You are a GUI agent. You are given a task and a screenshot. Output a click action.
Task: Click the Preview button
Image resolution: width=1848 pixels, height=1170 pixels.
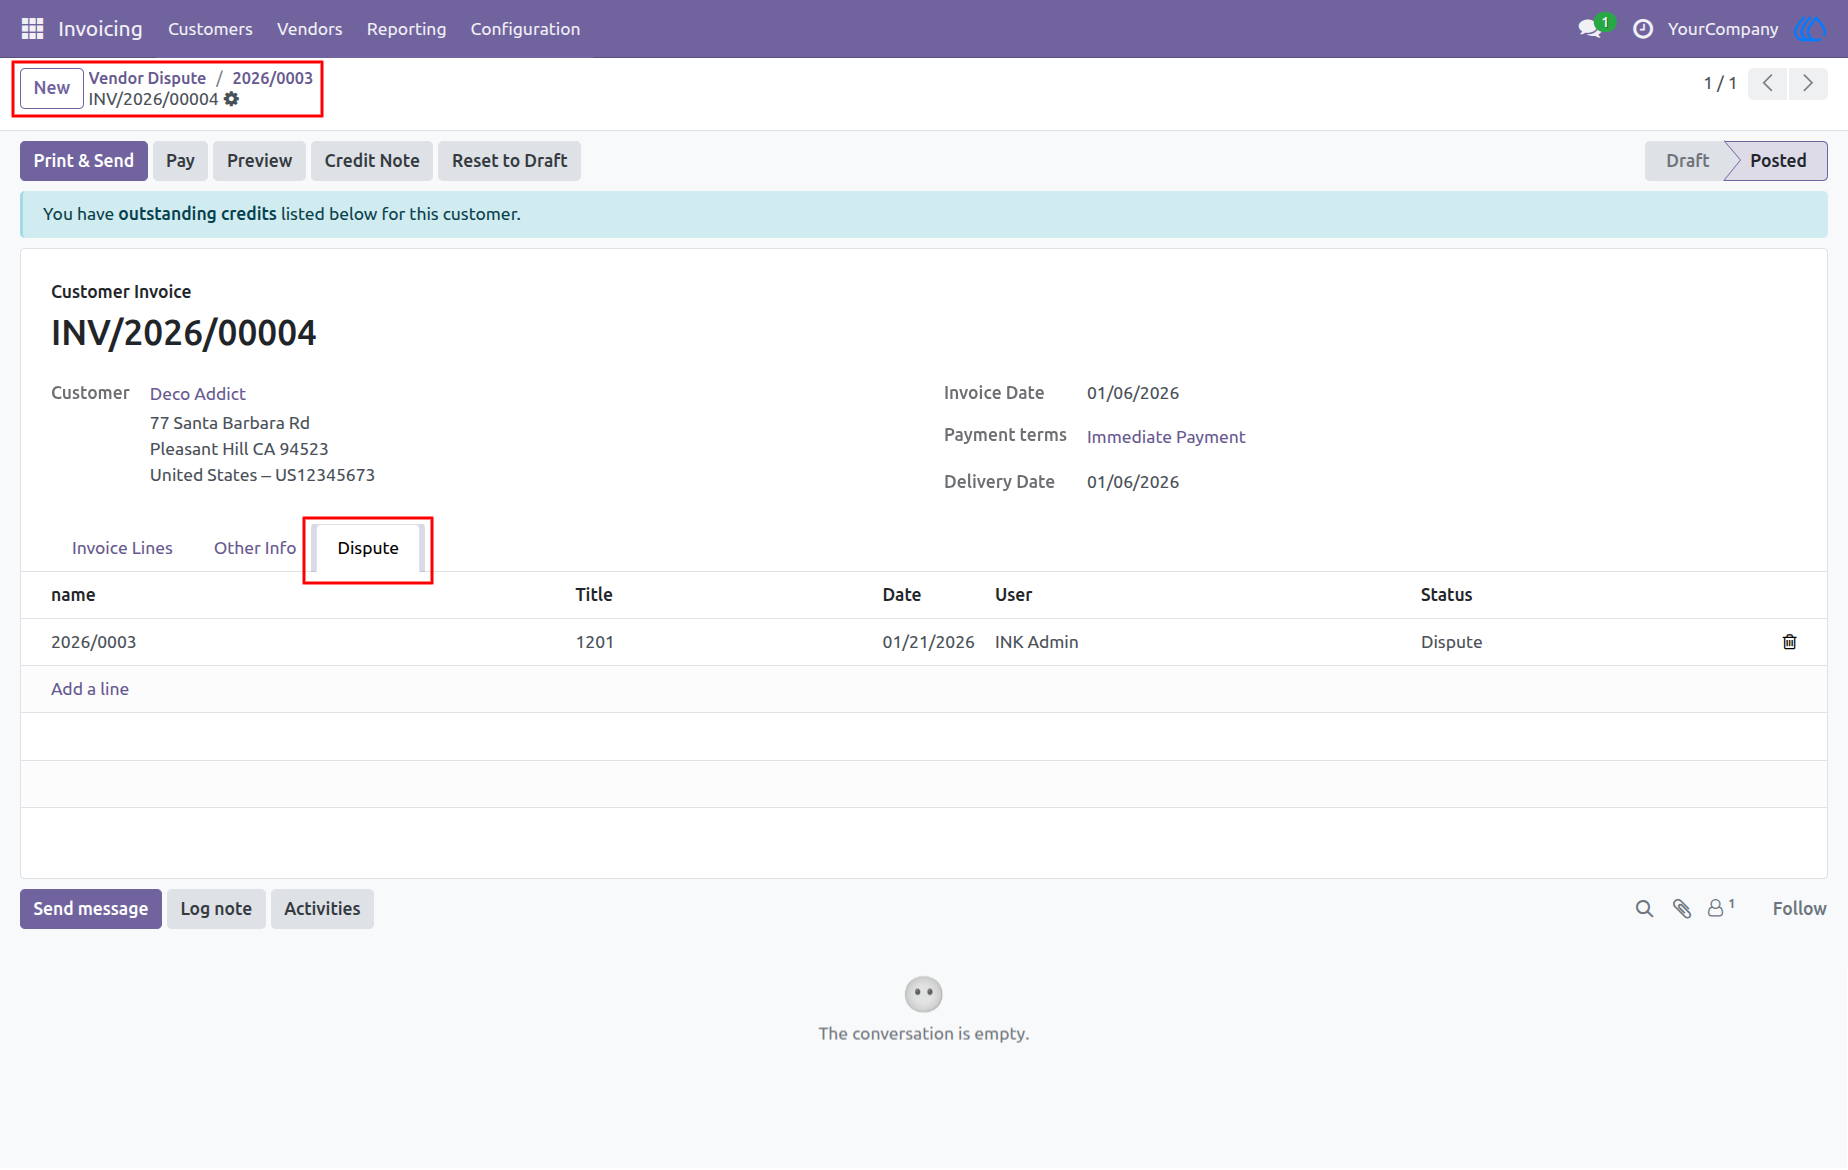(x=260, y=161)
